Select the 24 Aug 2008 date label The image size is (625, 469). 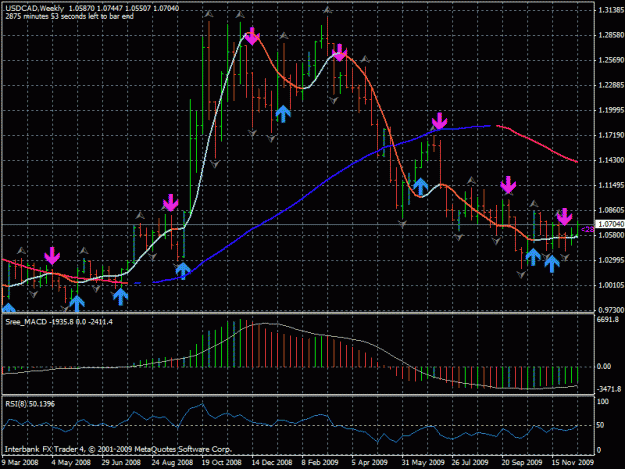172,463
